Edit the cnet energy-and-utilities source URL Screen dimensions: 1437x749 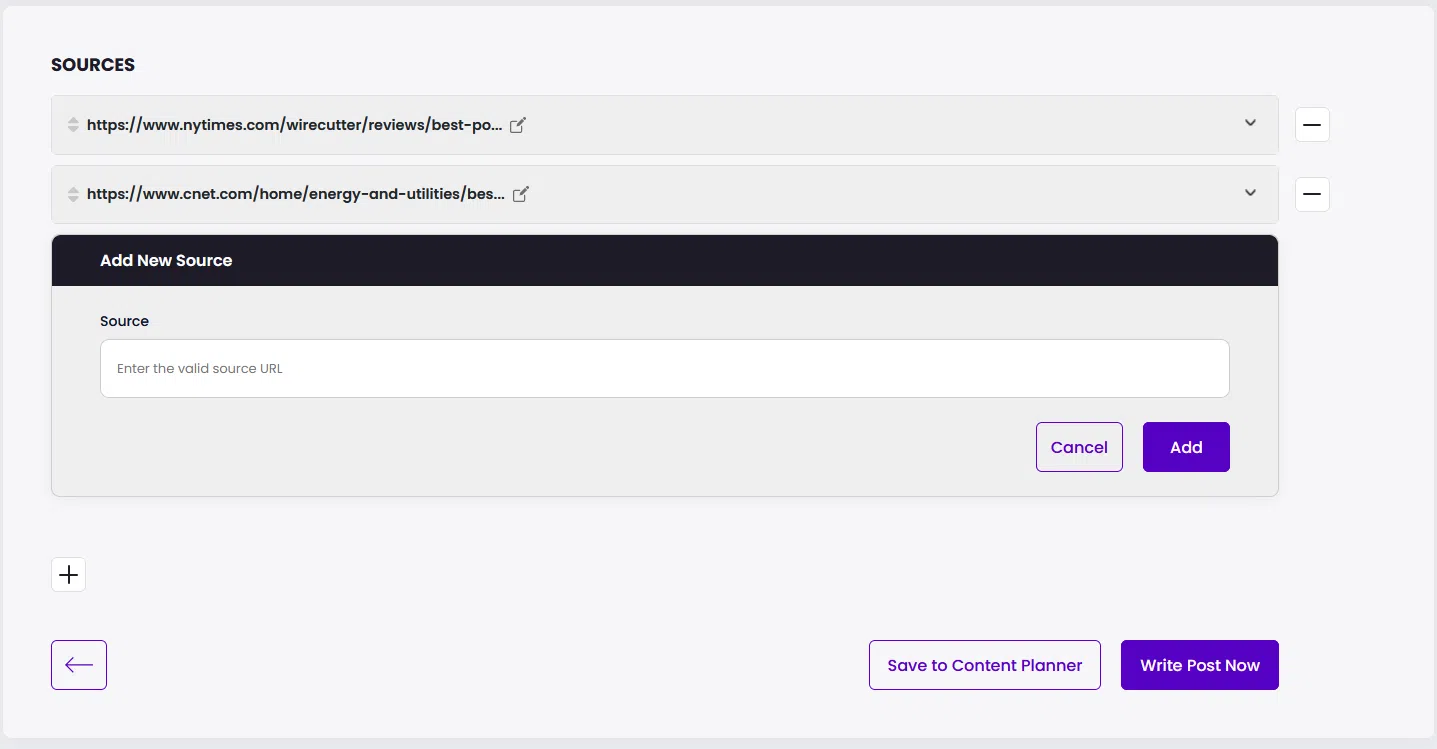[x=520, y=194]
